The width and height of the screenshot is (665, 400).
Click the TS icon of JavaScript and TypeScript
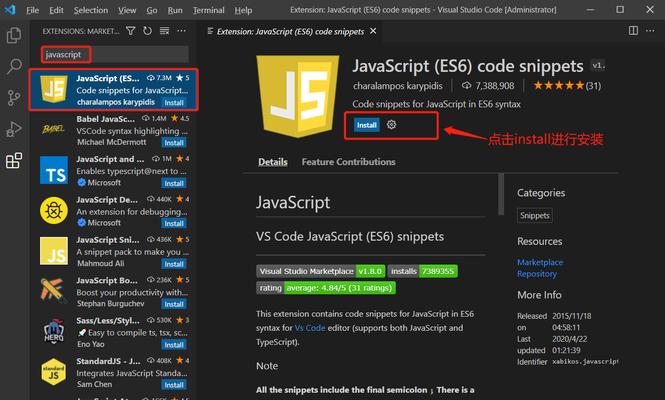[54, 170]
